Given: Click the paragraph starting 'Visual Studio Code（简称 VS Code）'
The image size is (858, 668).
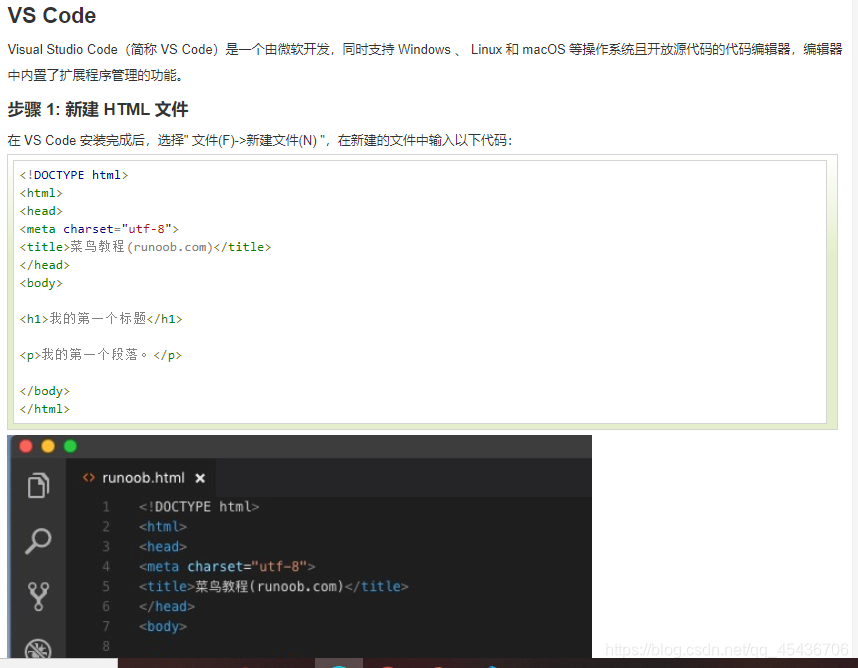Looking at the screenshot, I should point(425,62).
